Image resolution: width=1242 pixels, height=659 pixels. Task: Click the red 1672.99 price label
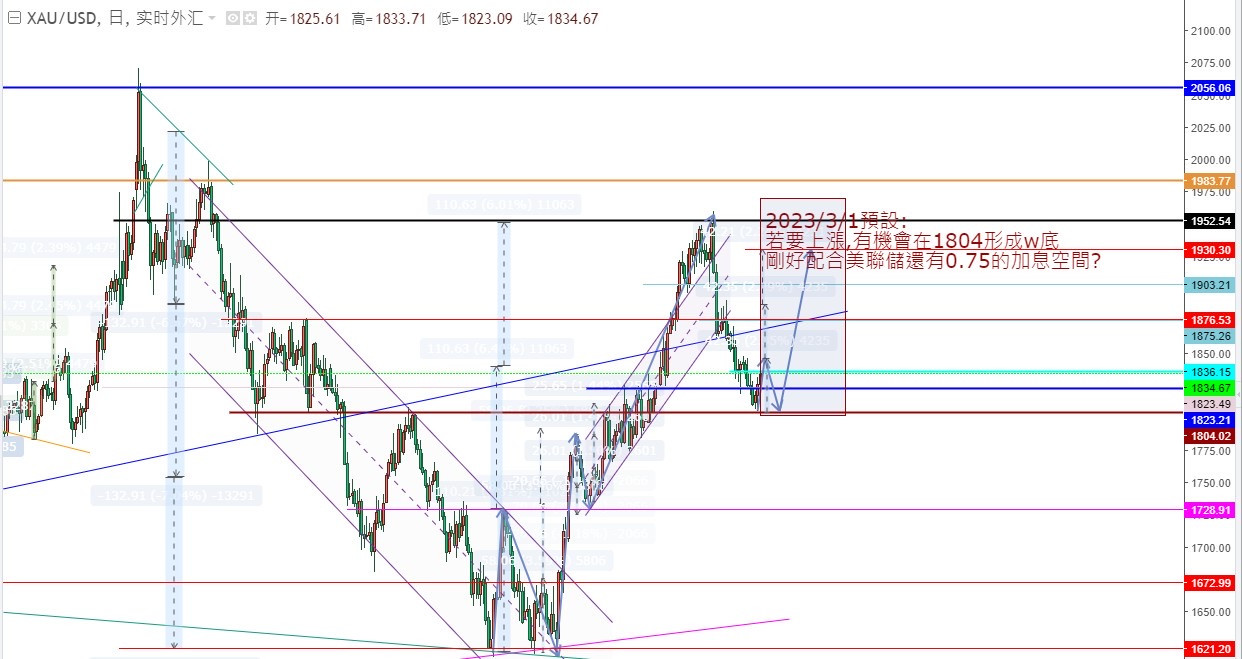coord(1211,582)
